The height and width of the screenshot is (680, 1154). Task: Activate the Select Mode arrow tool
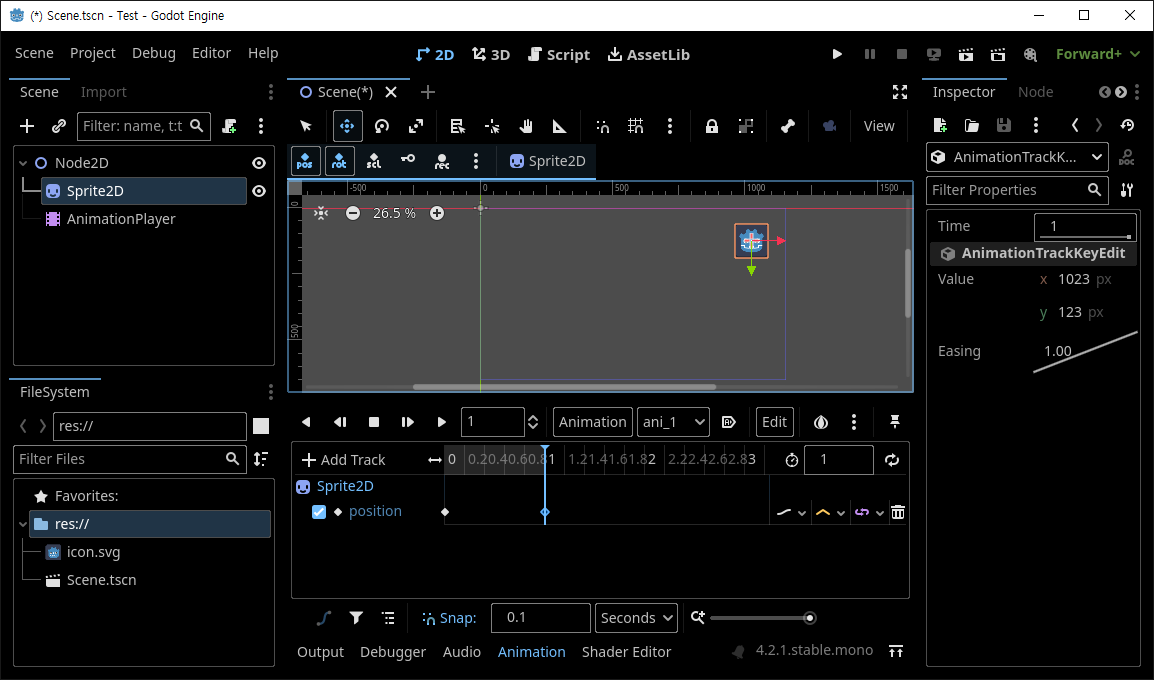click(x=306, y=126)
